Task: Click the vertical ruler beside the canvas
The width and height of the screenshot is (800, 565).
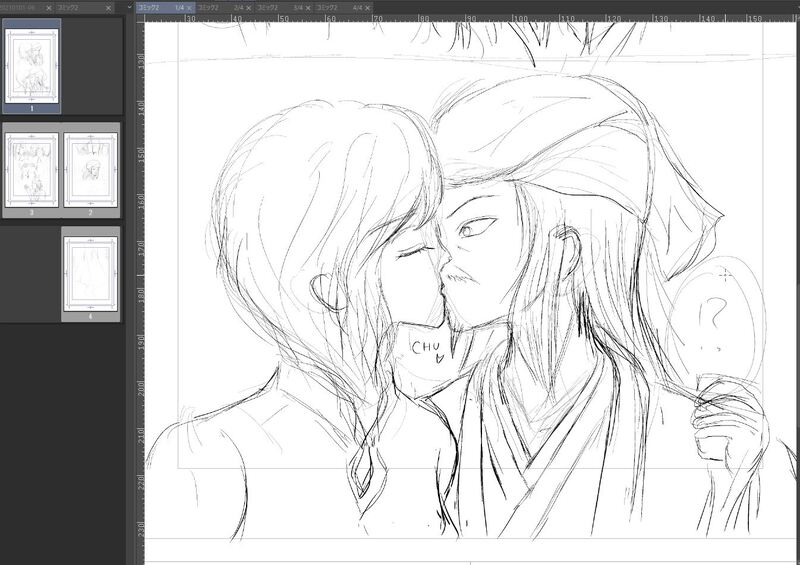Action: click(x=140, y=293)
